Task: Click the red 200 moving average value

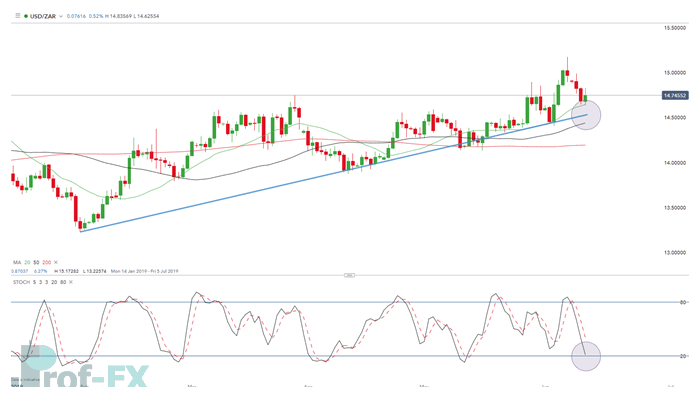Action: [46, 262]
